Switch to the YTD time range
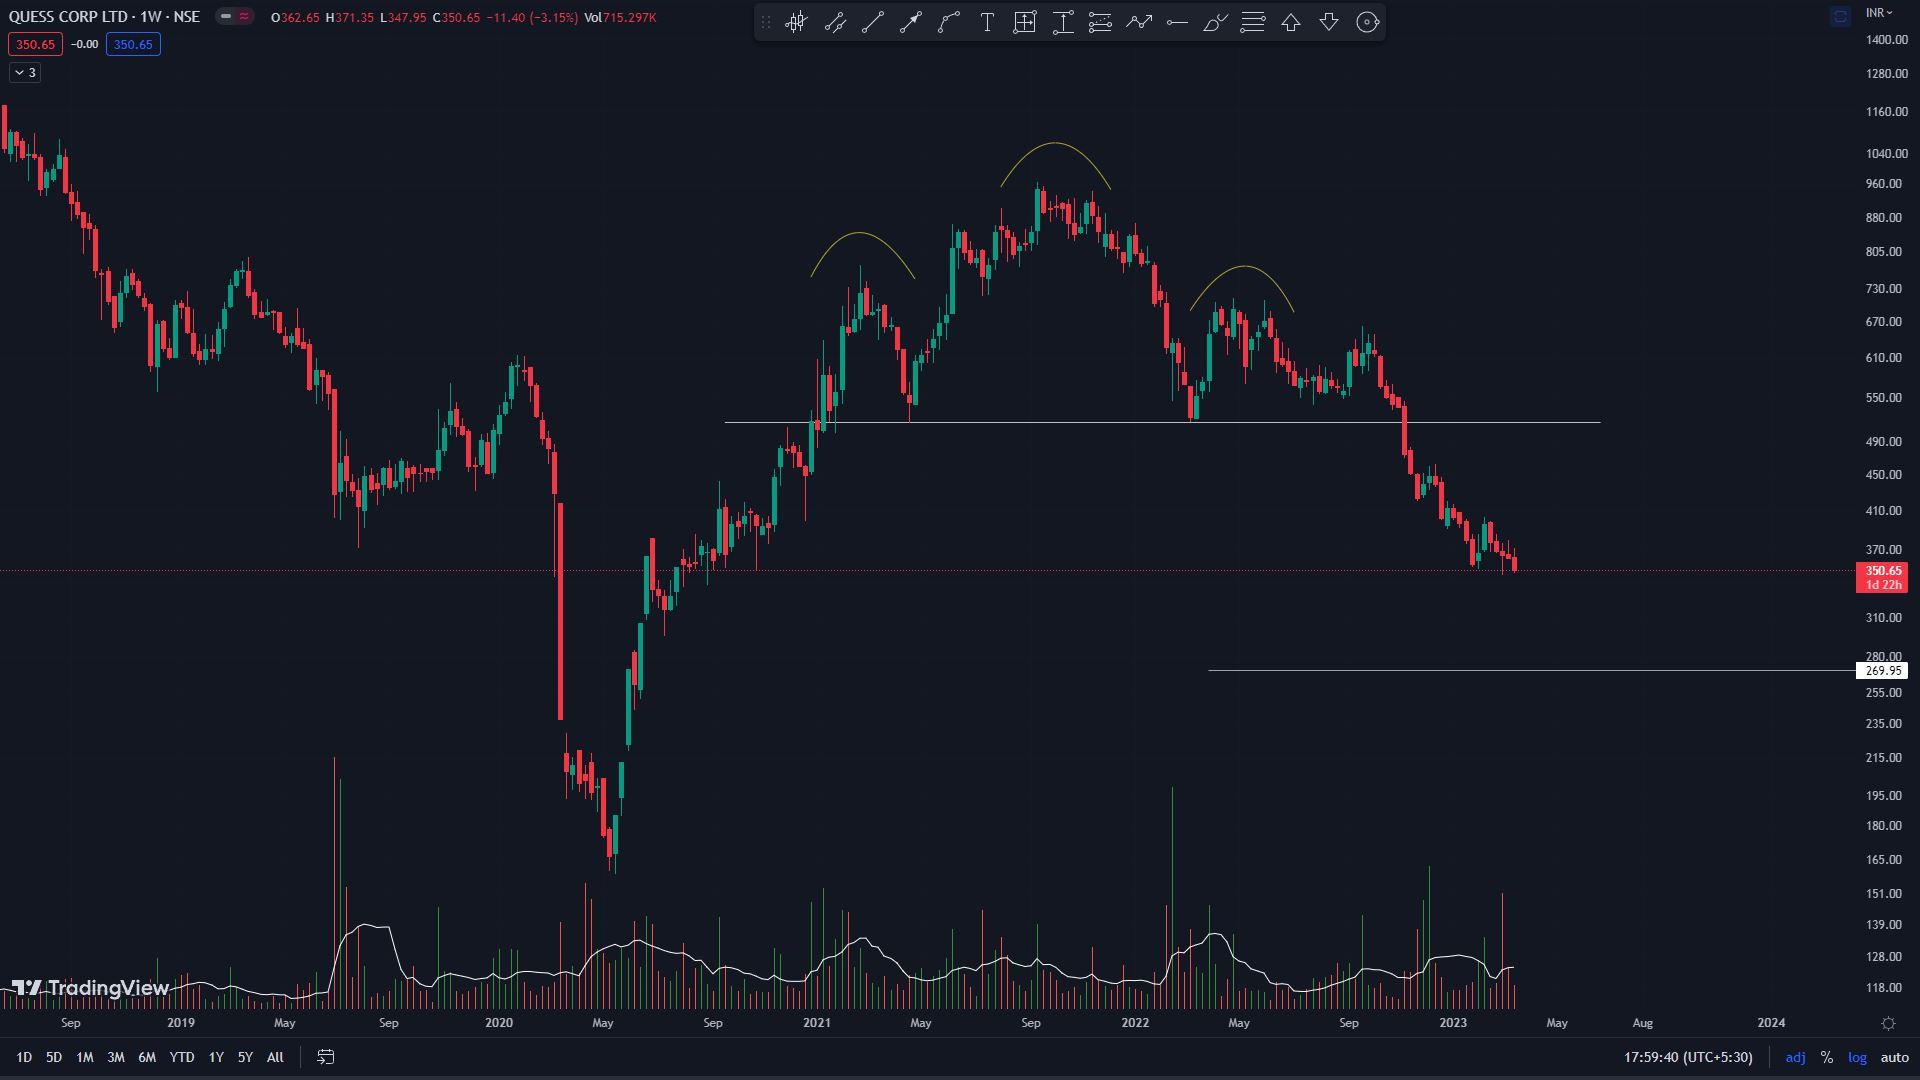 click(181, 1057)
